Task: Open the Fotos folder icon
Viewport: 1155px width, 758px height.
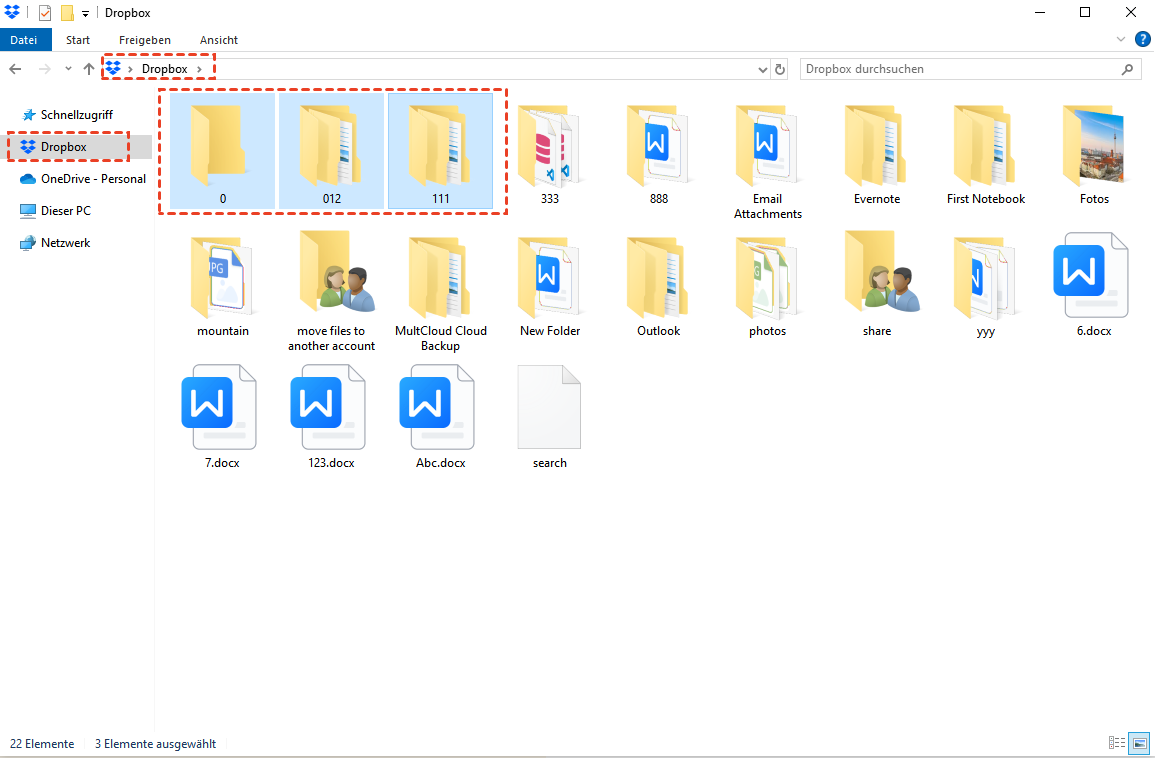Action: coord(1094,145)
